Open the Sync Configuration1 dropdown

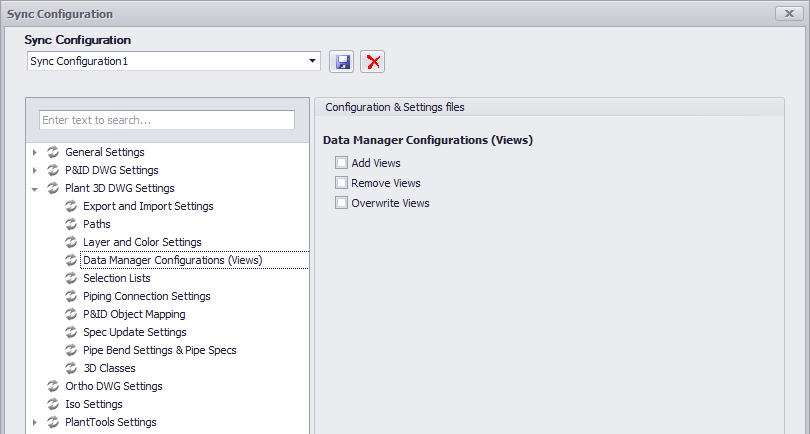tap(312, 61)
